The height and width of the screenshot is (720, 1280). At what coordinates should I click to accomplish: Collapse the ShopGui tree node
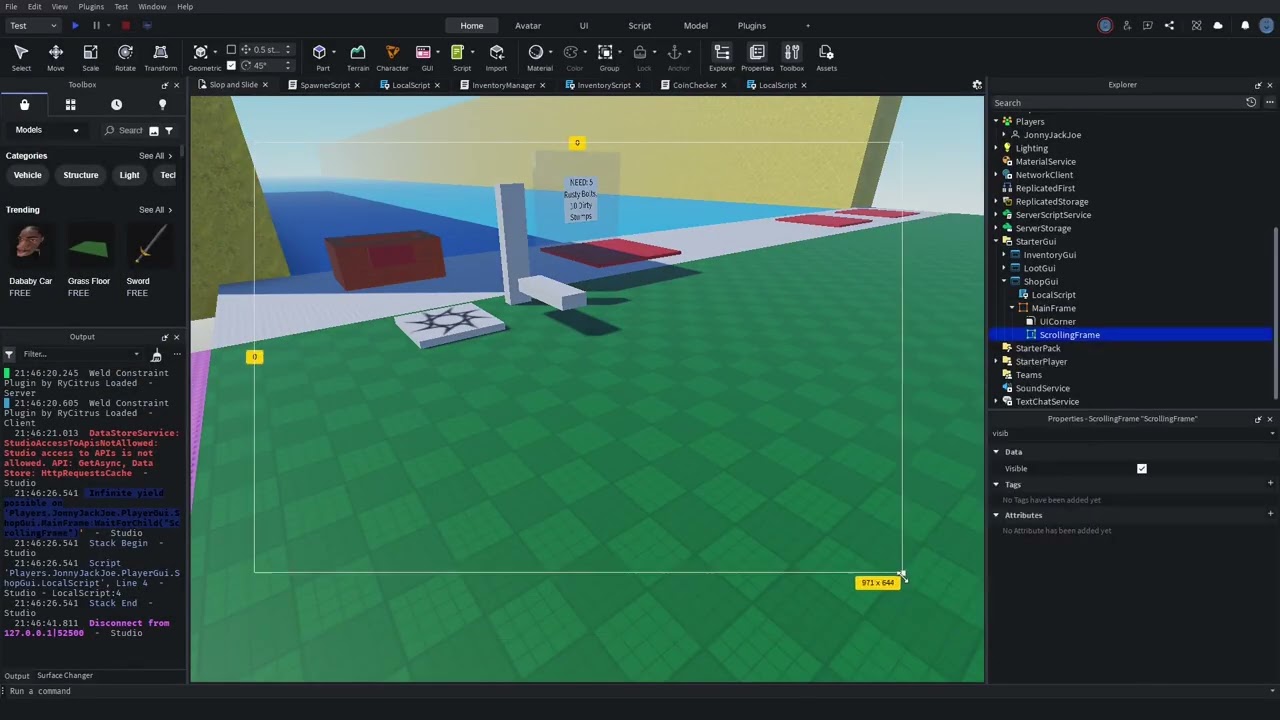1004,281
